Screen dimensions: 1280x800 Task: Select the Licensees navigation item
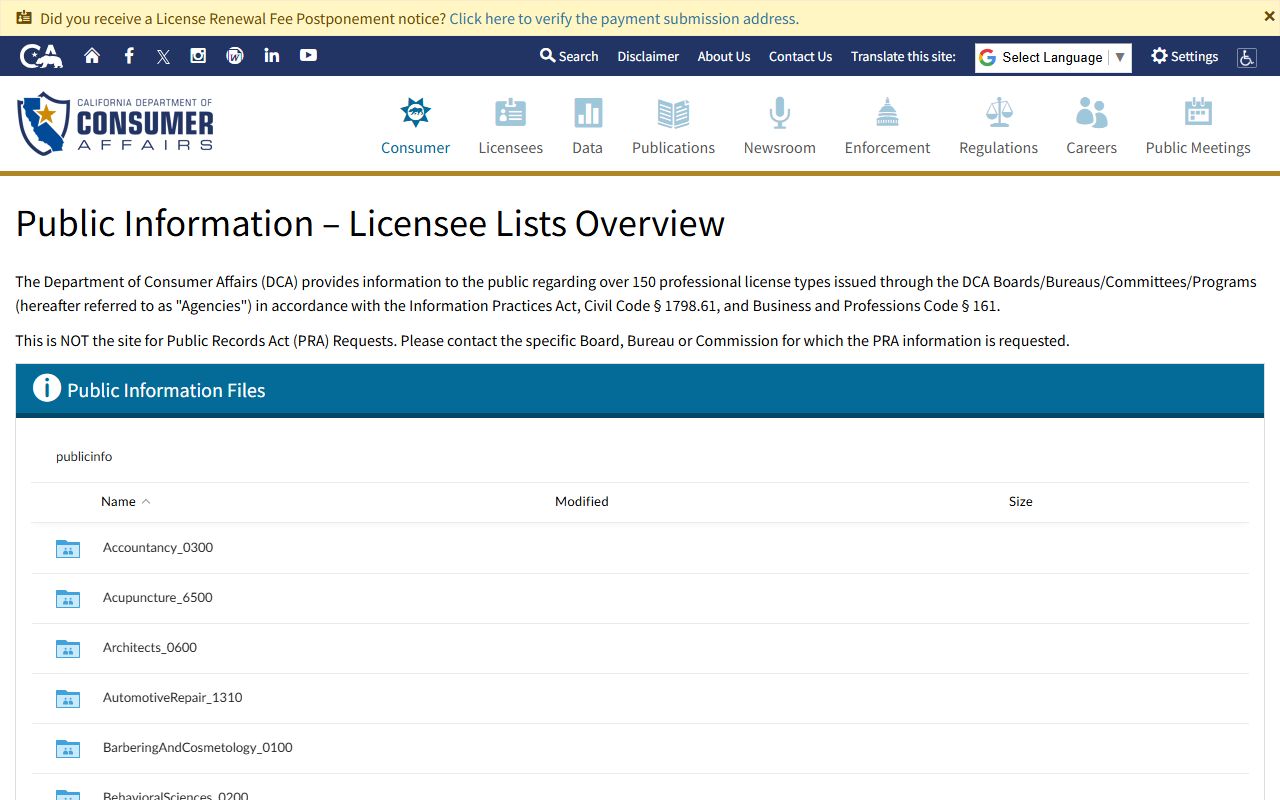[x=510, y=126]
